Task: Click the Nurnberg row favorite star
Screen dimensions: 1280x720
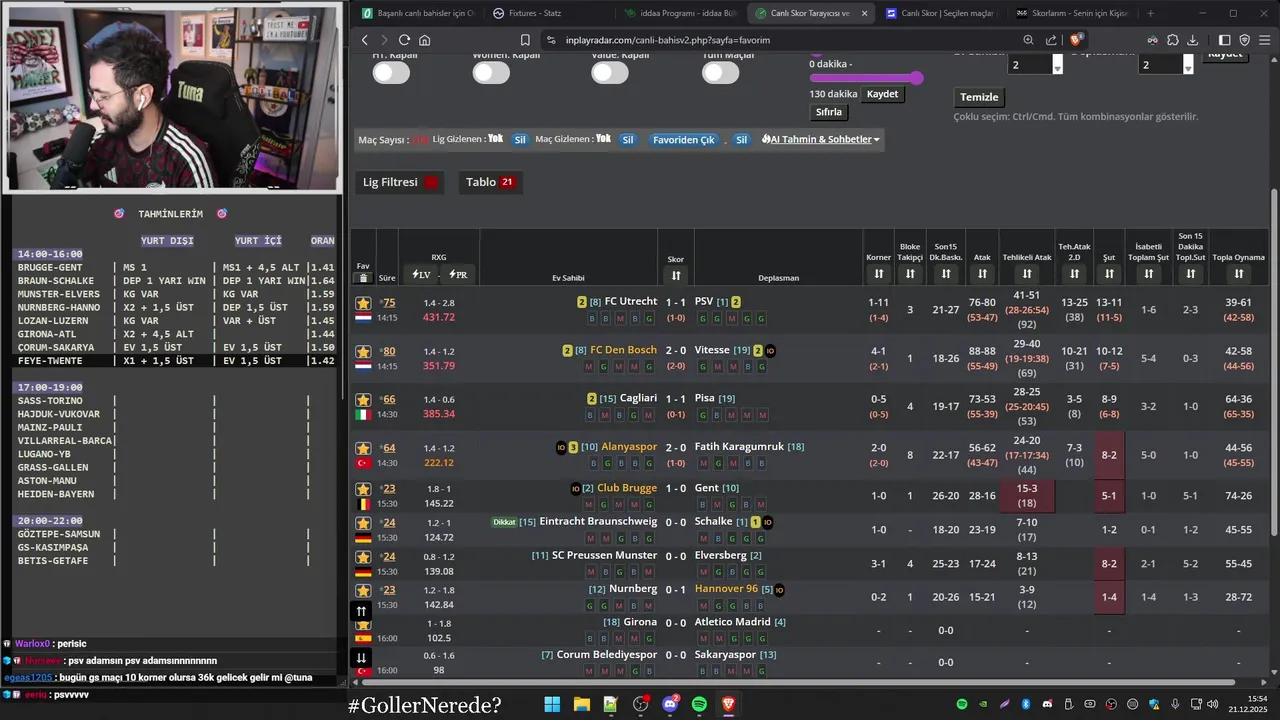Action: [363, 590]
